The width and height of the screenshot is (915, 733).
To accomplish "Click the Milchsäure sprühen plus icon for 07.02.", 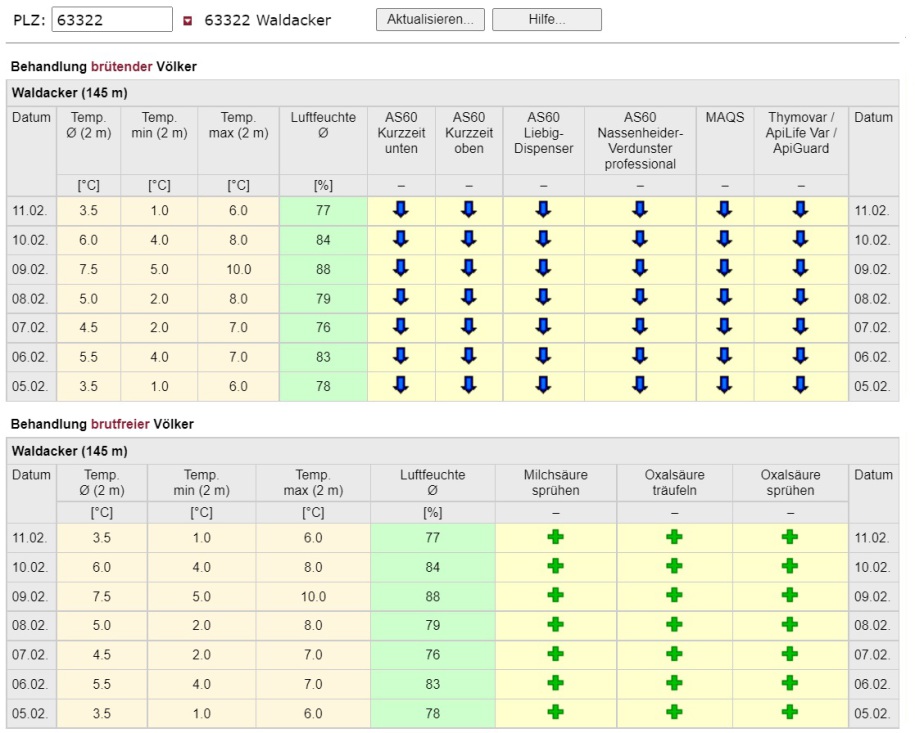I will 555,654.
